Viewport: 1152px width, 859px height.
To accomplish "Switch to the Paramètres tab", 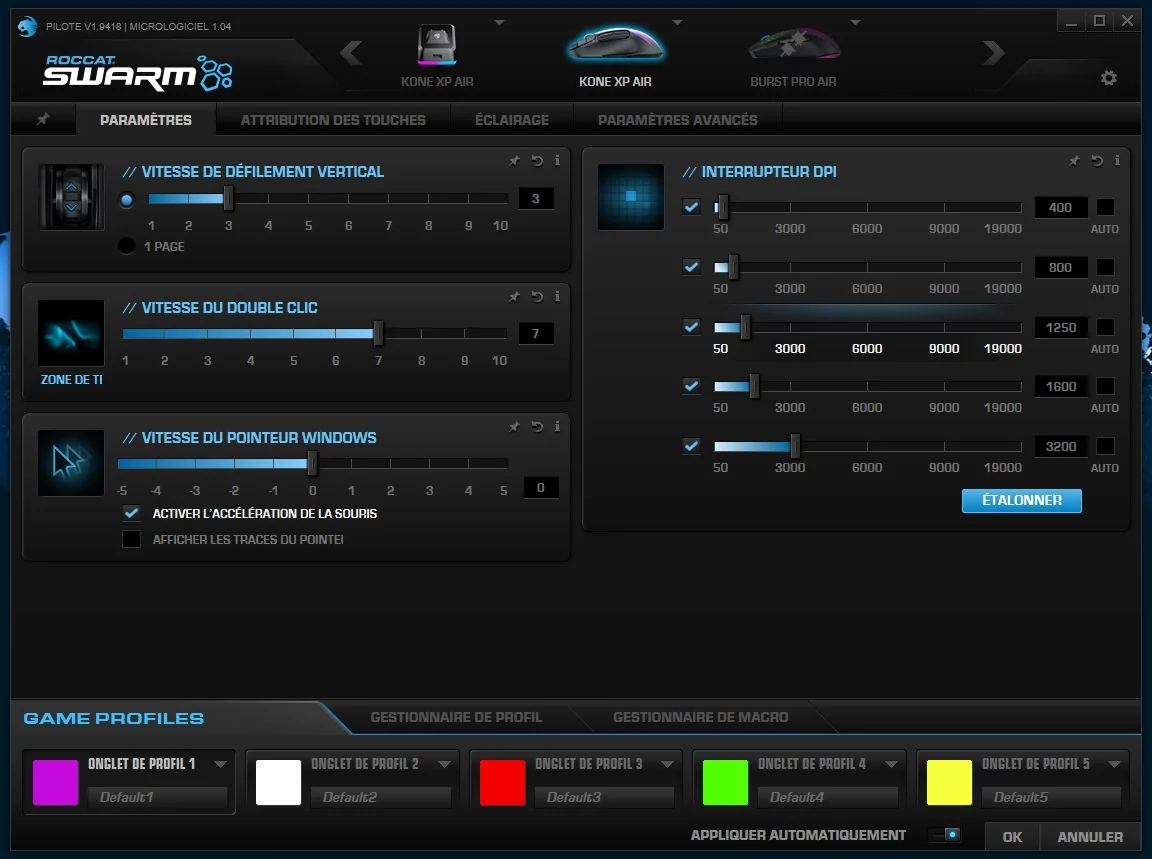I will (x=145, y=120).
